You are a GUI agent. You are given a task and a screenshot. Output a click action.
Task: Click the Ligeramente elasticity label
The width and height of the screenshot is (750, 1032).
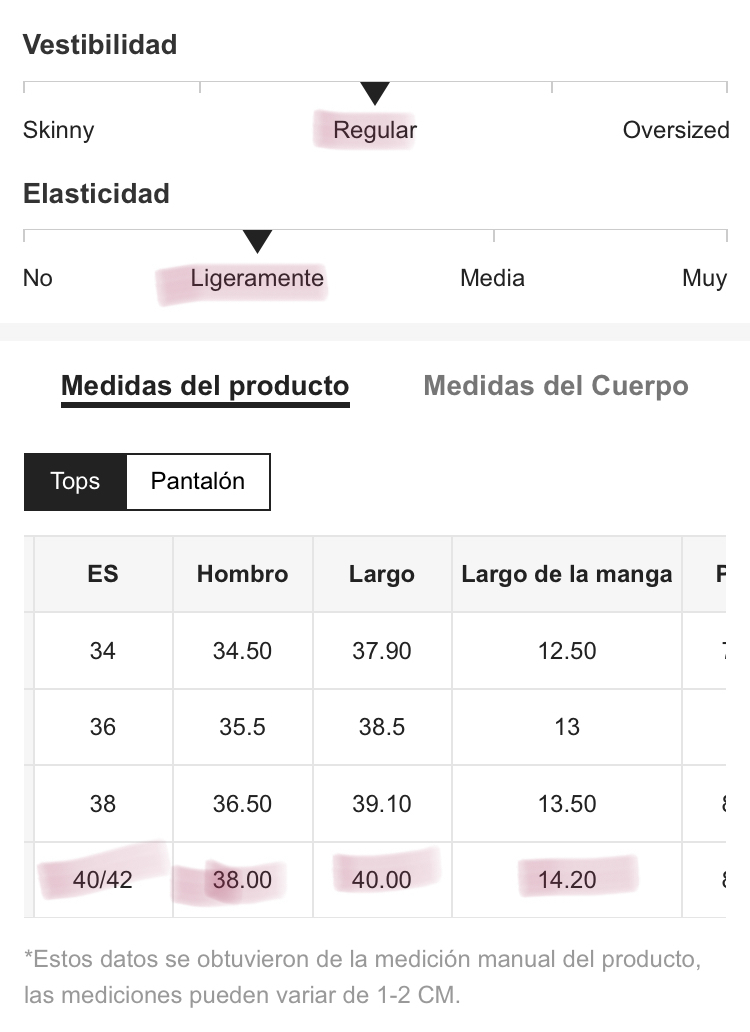tap(257, 278)
